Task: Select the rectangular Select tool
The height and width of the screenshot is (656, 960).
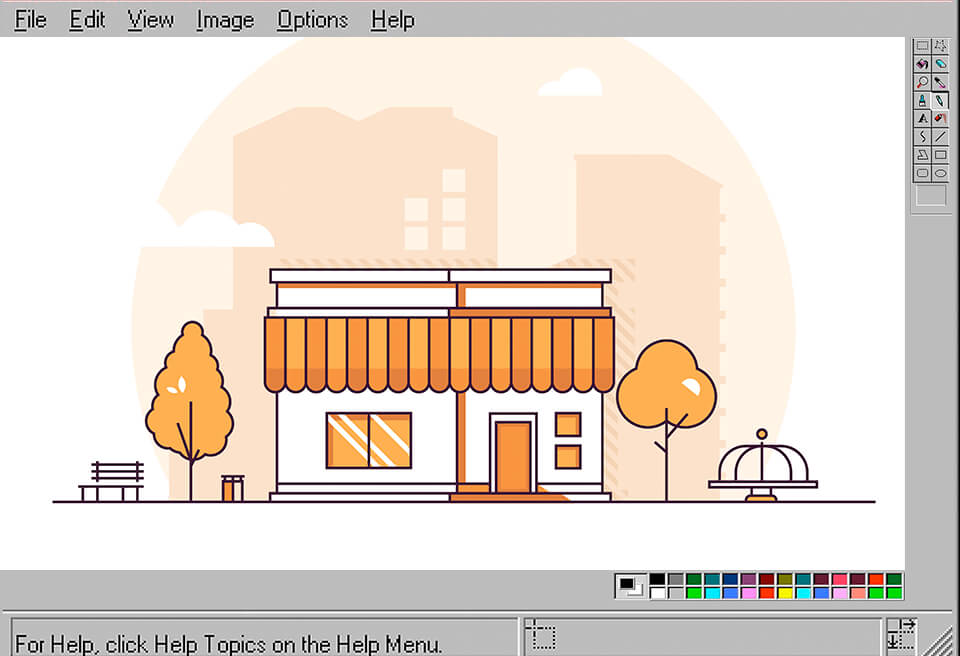Action: [x=922, y=45]
